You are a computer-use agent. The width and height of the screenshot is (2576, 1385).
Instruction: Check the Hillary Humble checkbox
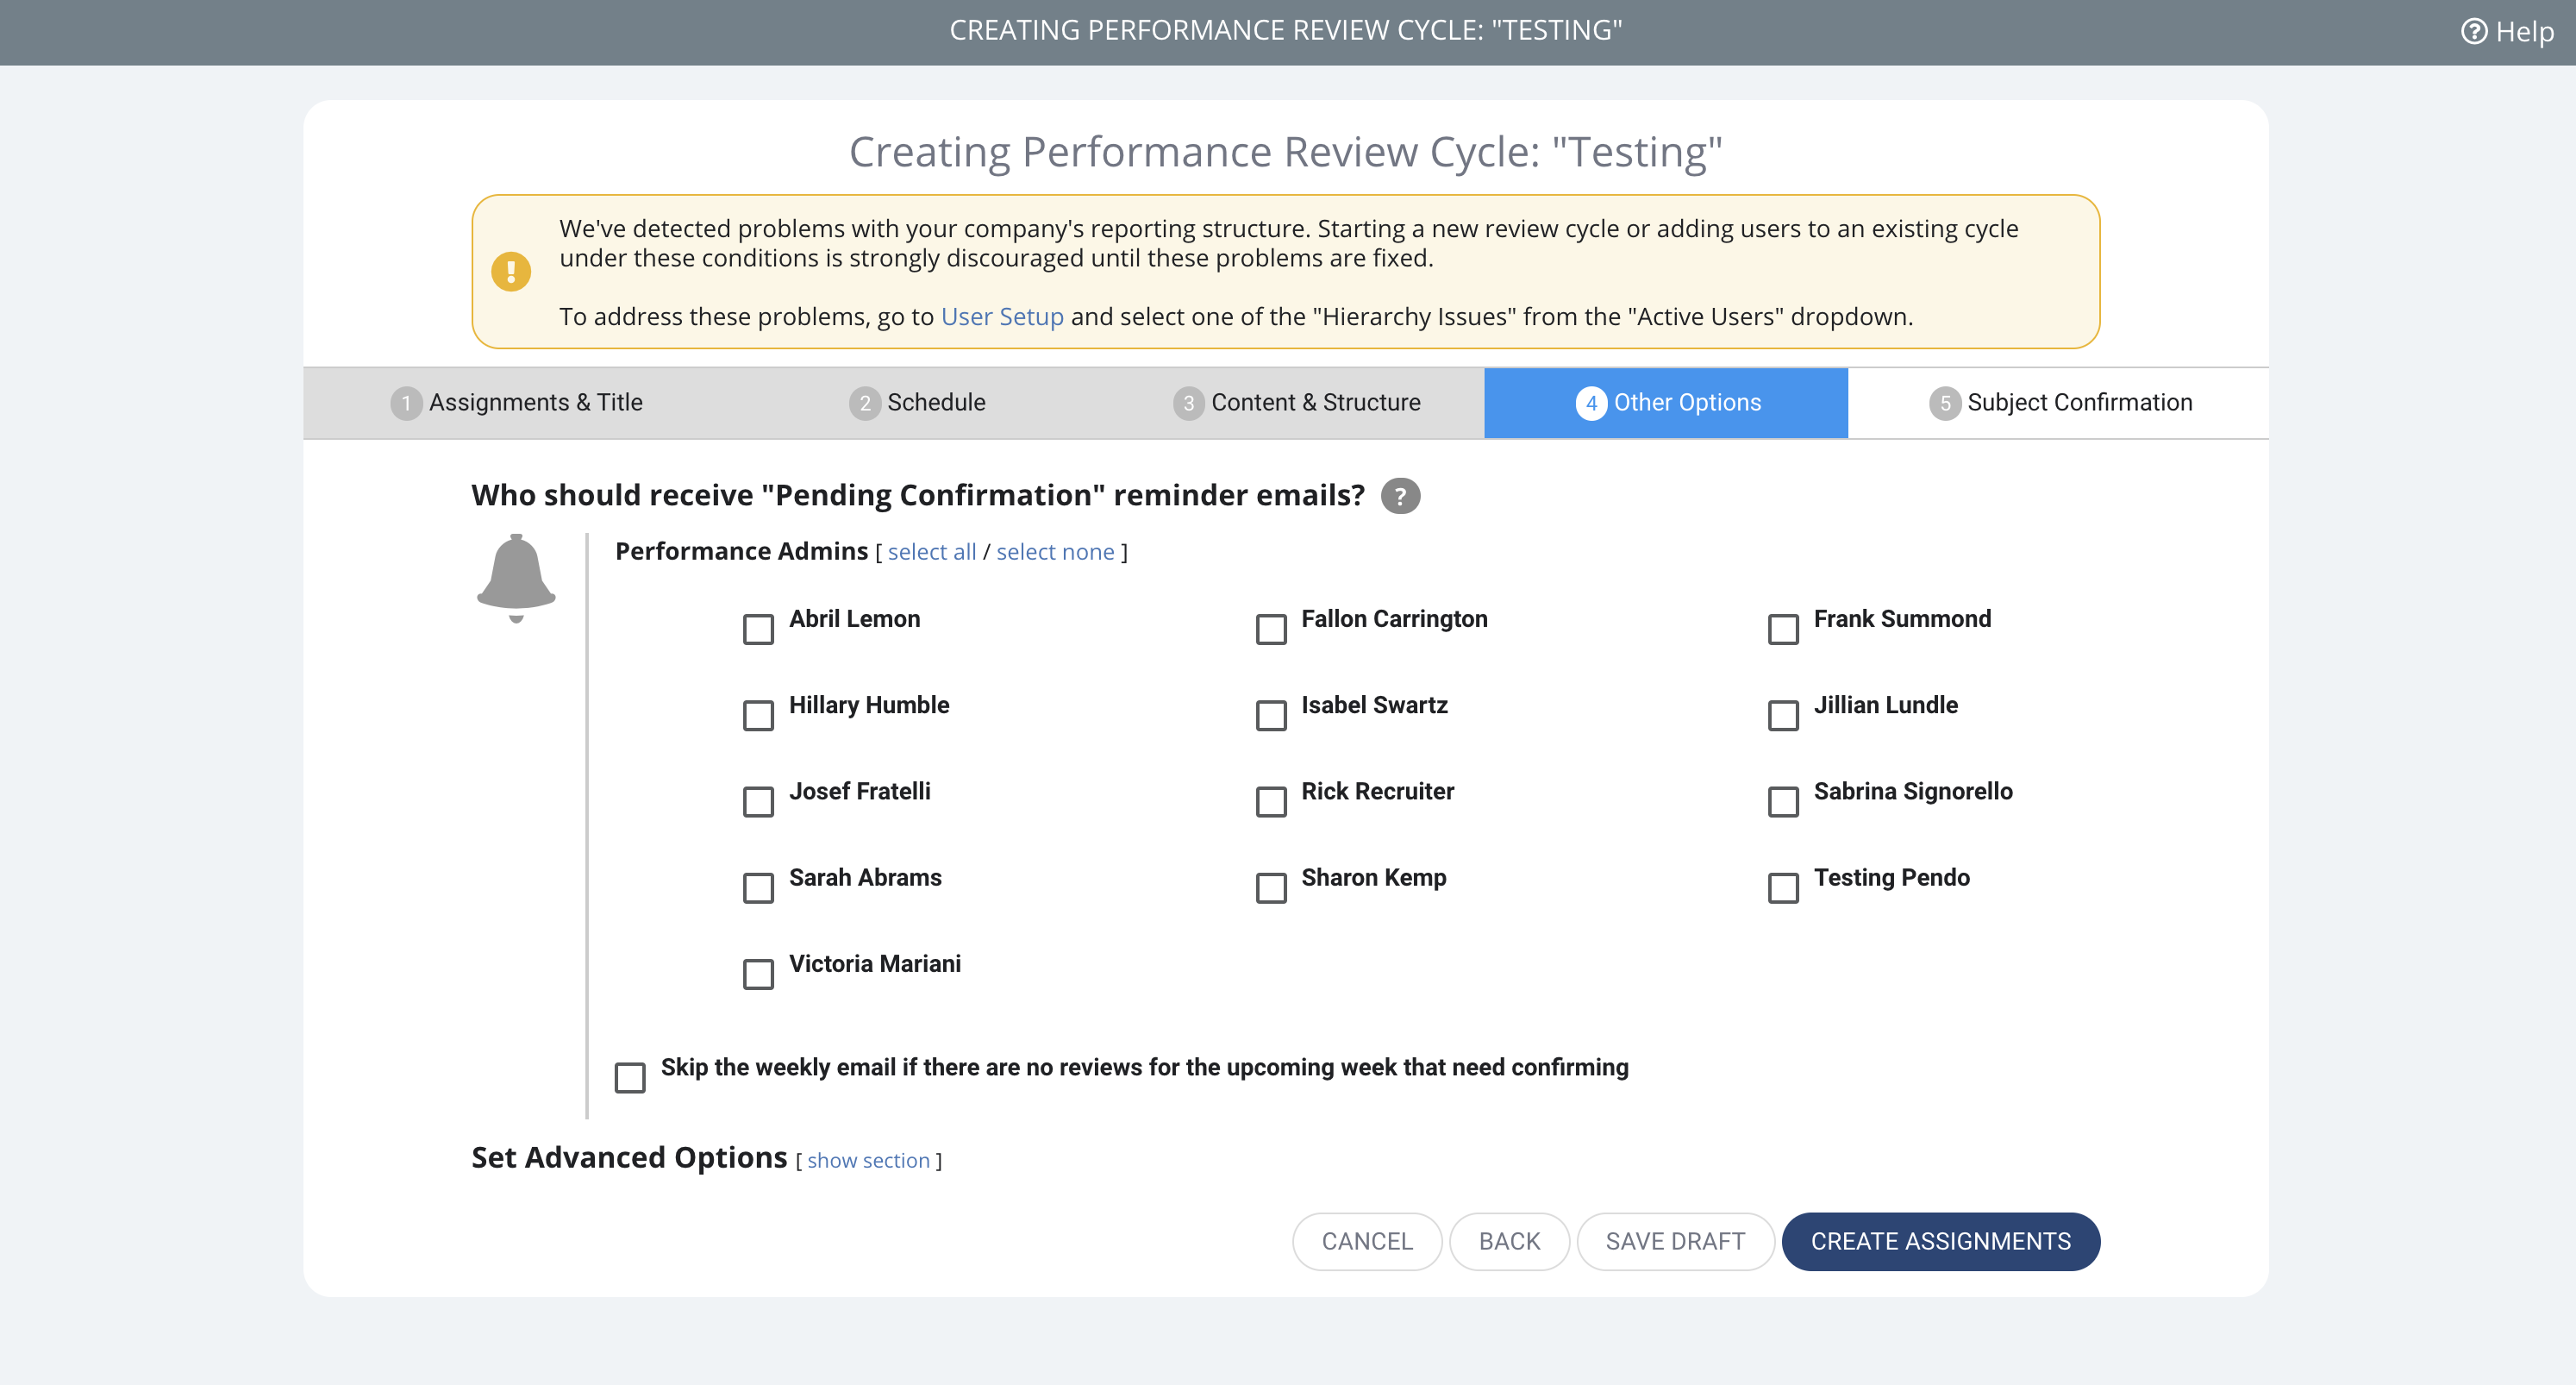pos(758,716)
